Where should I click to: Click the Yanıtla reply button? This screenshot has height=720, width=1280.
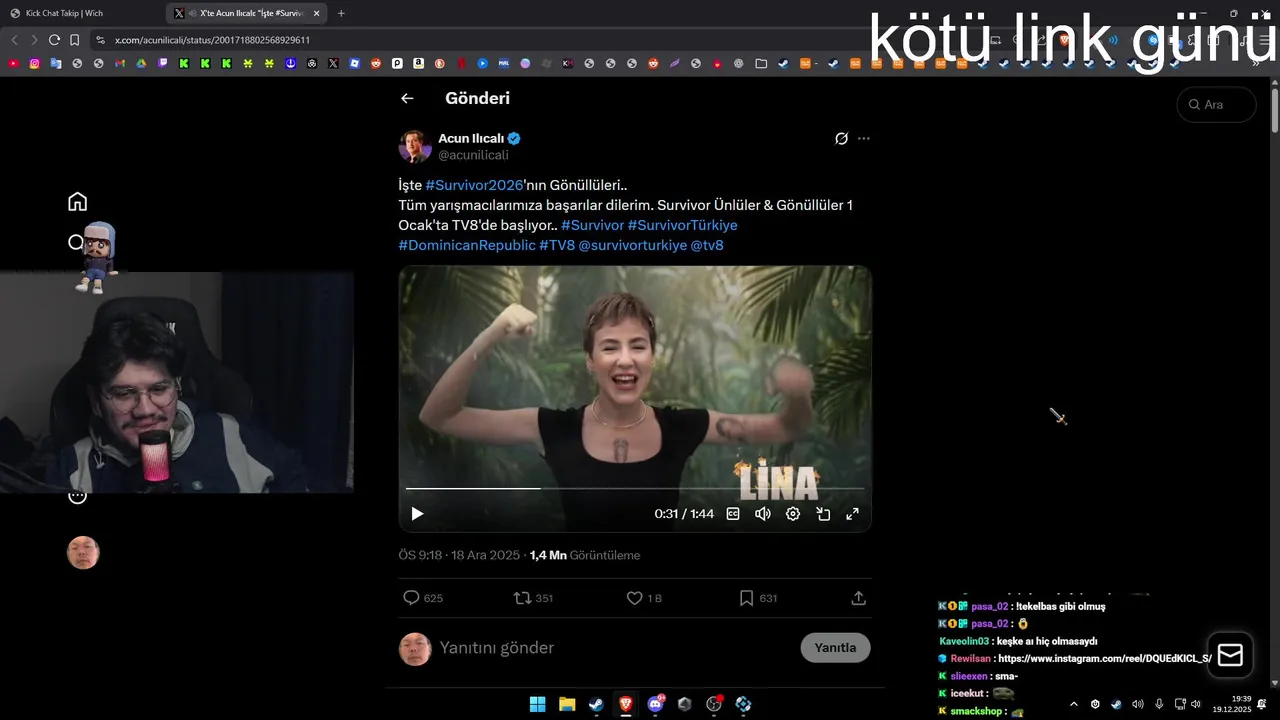tap(835, 648)
